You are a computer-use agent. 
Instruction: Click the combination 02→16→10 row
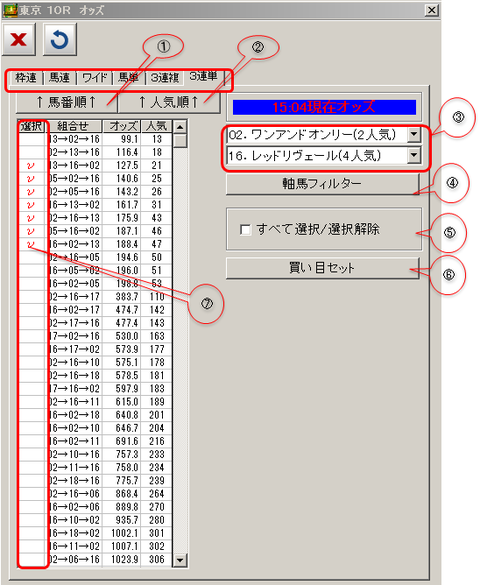tap(75, 363)
